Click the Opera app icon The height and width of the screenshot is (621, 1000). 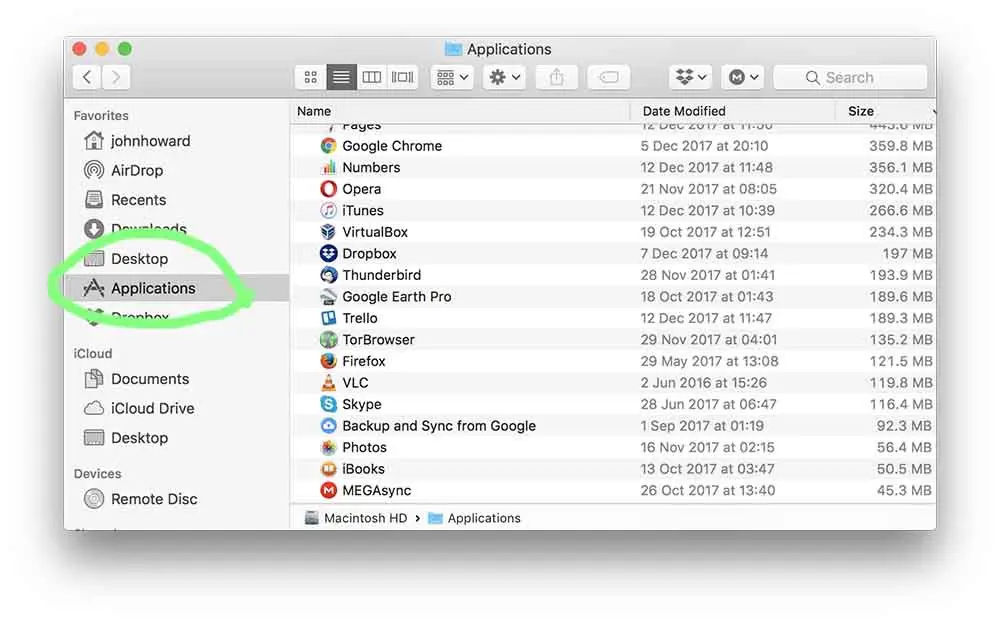[x=328, y=189]
